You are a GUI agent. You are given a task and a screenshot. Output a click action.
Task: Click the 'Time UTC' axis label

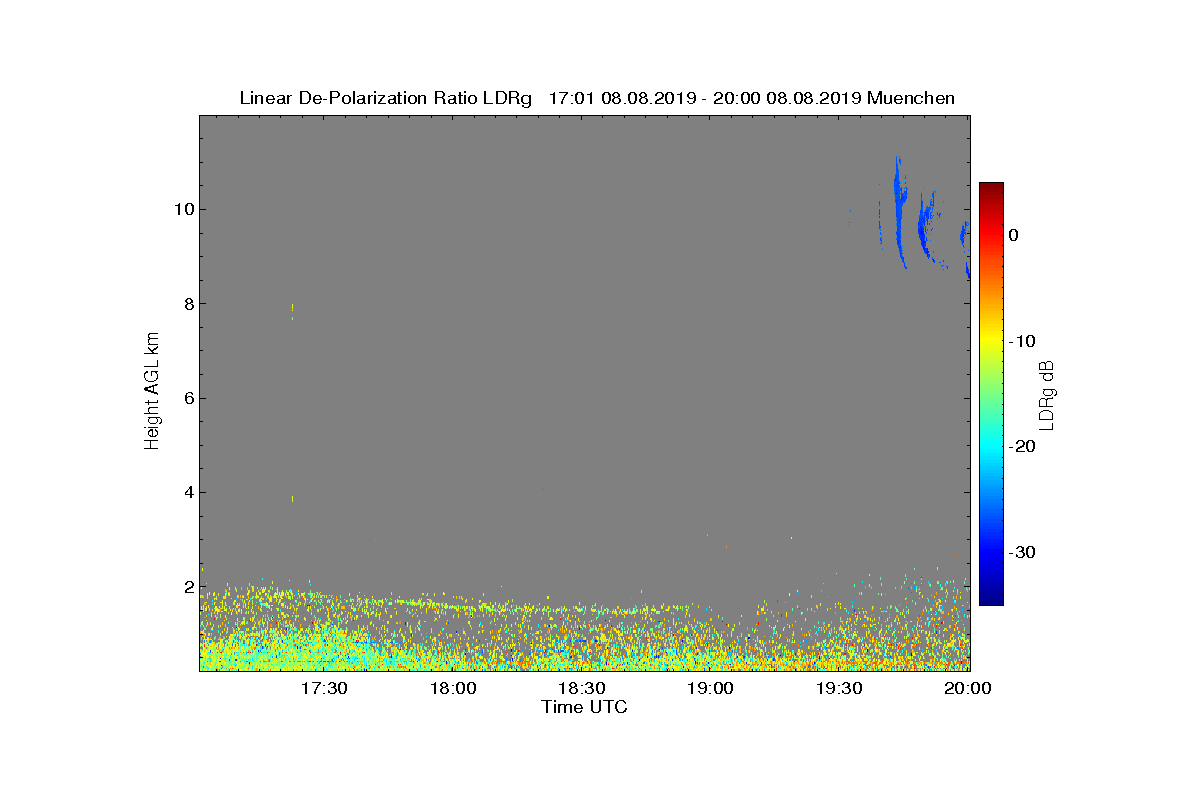[585, 707]
